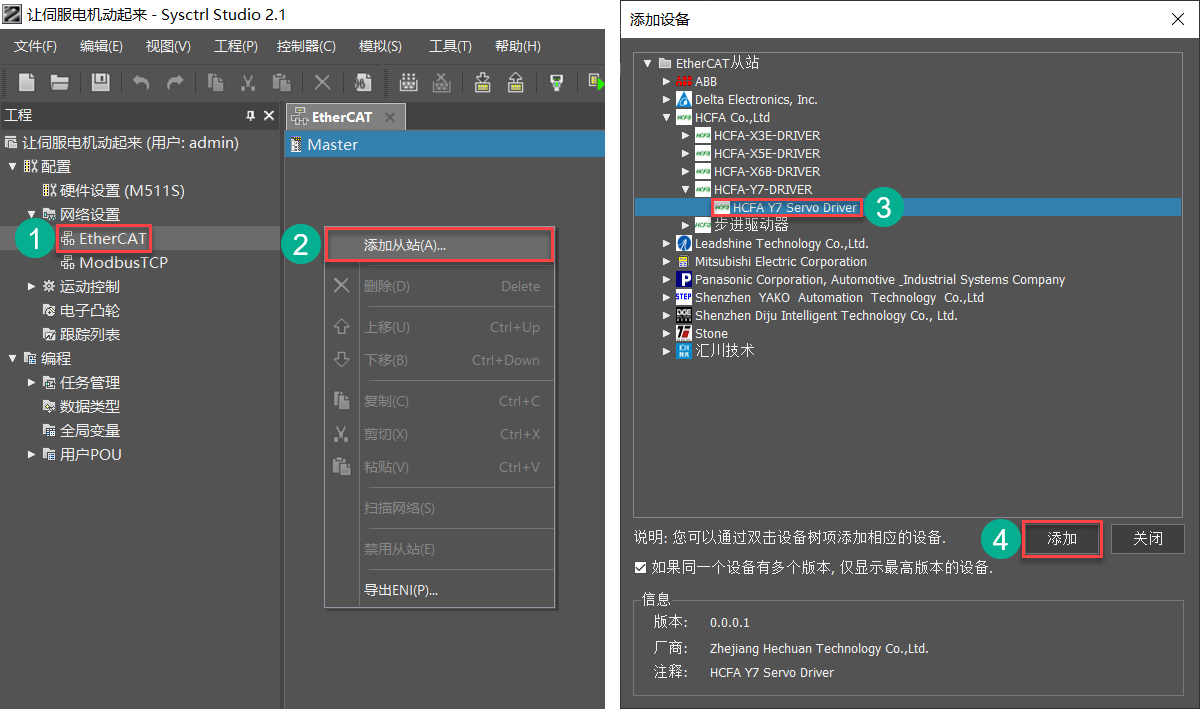Collapse the 编程 tree node
The width and height of the screenshot is (1200, 709).
tap(13, 358)
